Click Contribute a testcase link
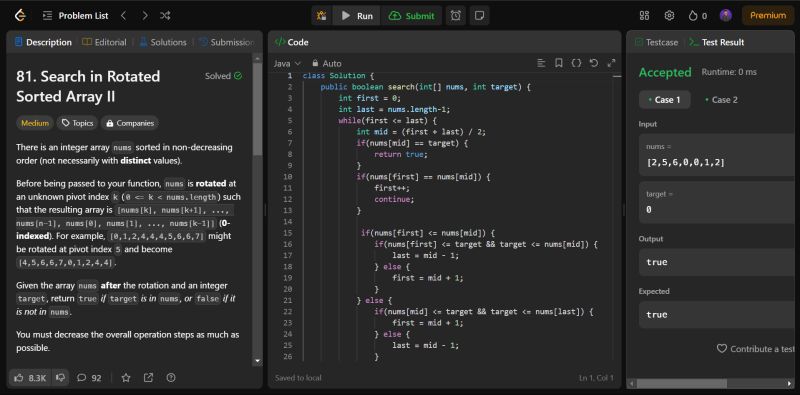 756,349
